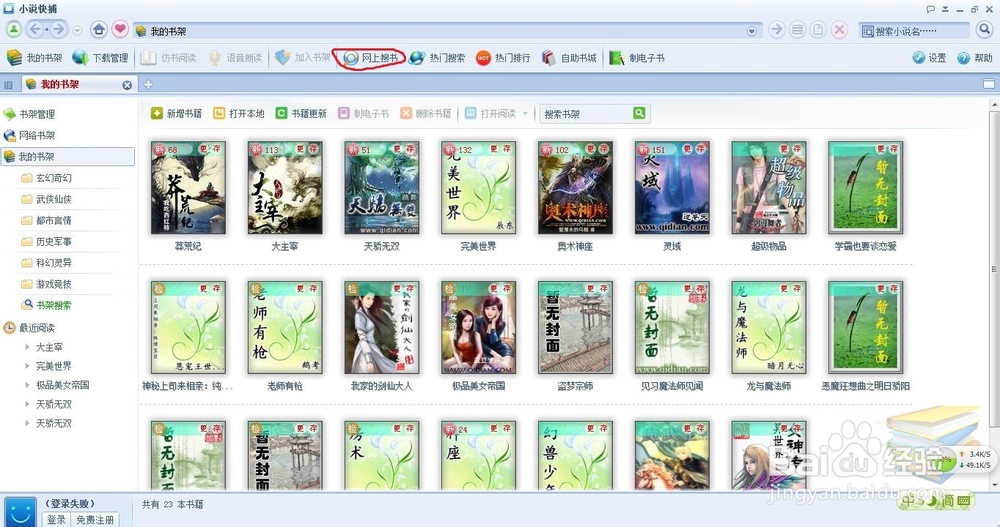Open the 灵域 book cover
Screen dimensions: 1000x527
[x=672, y=188]
